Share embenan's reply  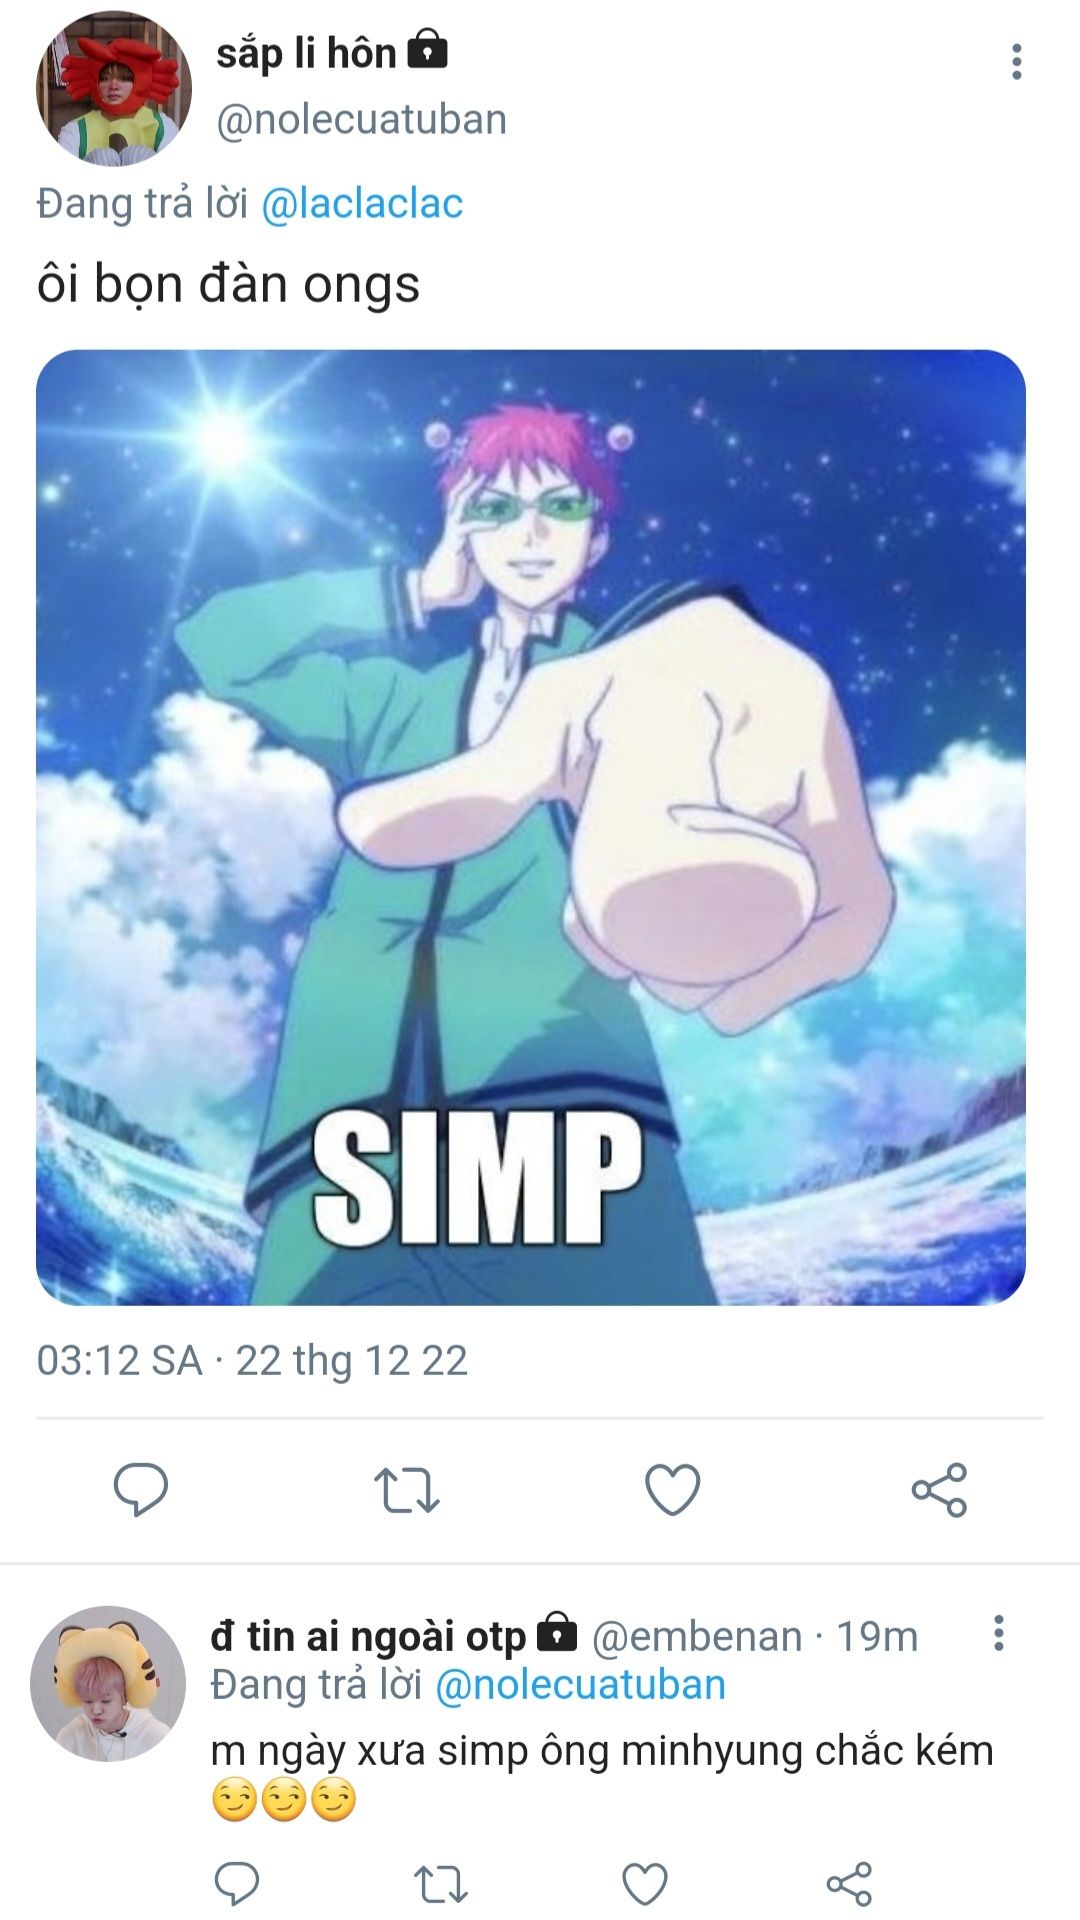(849, 1884)
